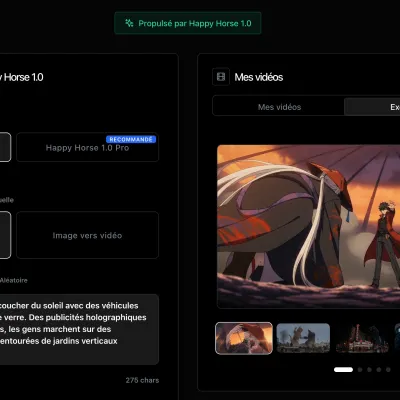Click the Propulsé par Happy Horse 1.0 badge
This screenshot has height=400, width=400.
click(x=188, y=23)
